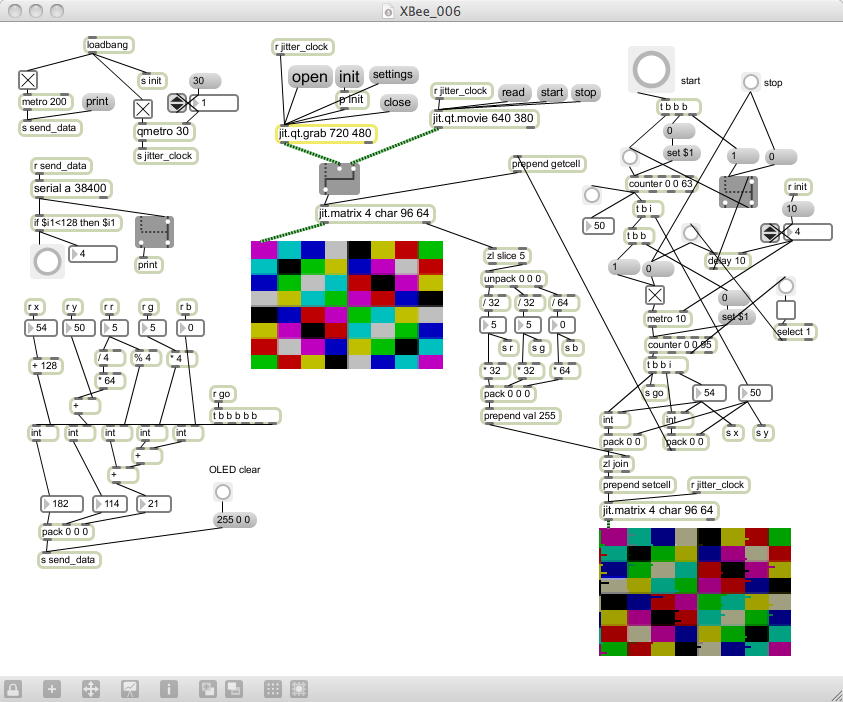The width and height of the screenshot is (843, 702).
Task: Select the prepend getcell object
Action: [547, 164]
